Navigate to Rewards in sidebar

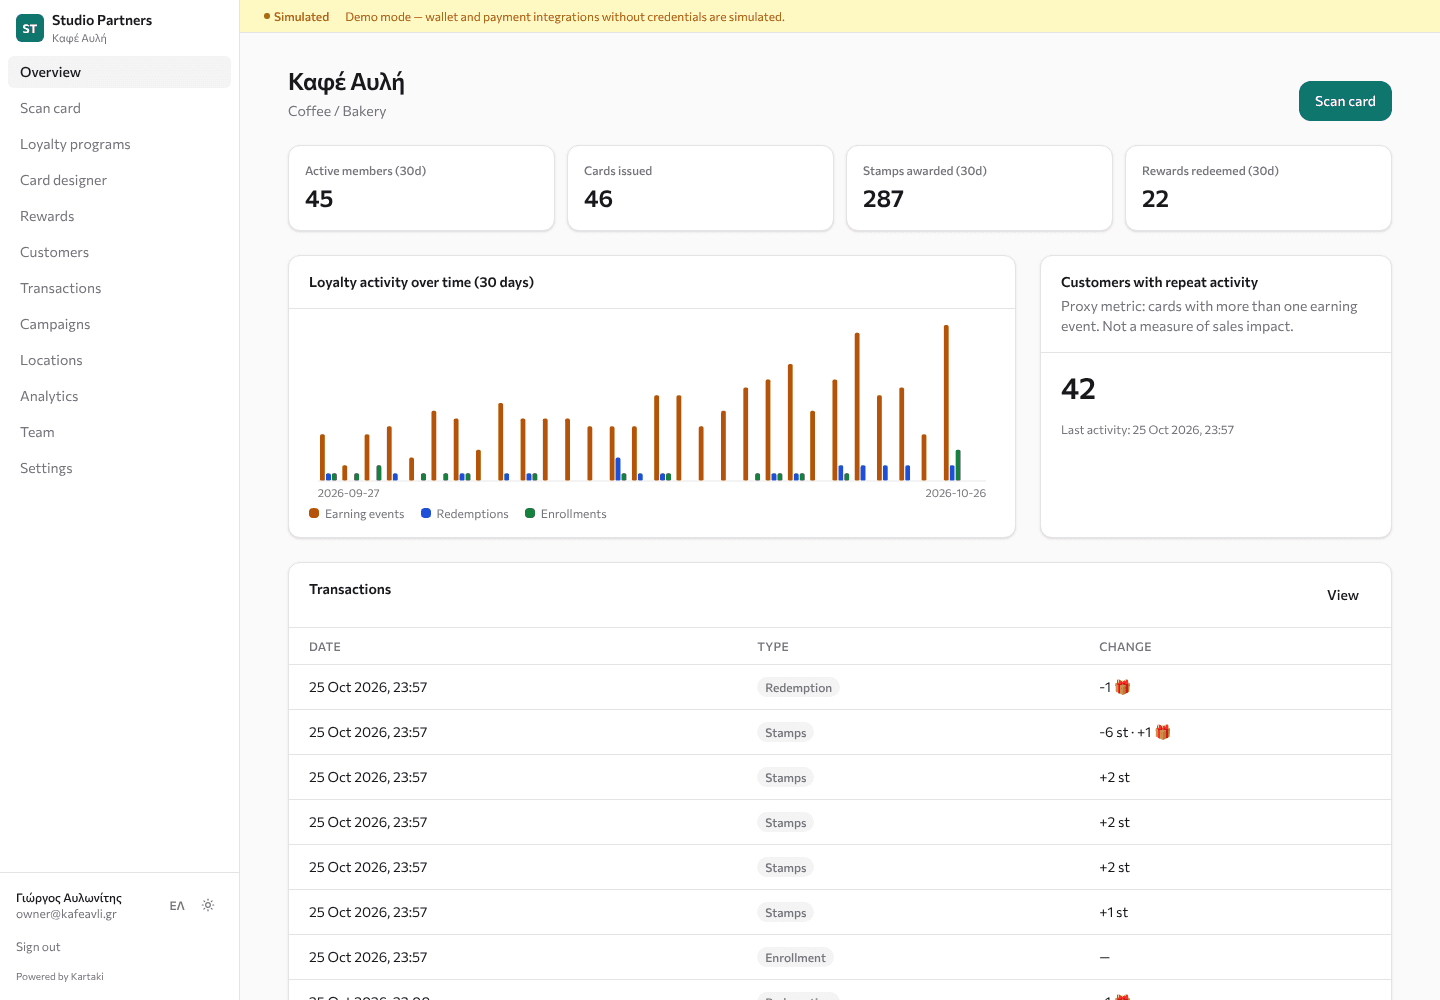coord(119,216)
